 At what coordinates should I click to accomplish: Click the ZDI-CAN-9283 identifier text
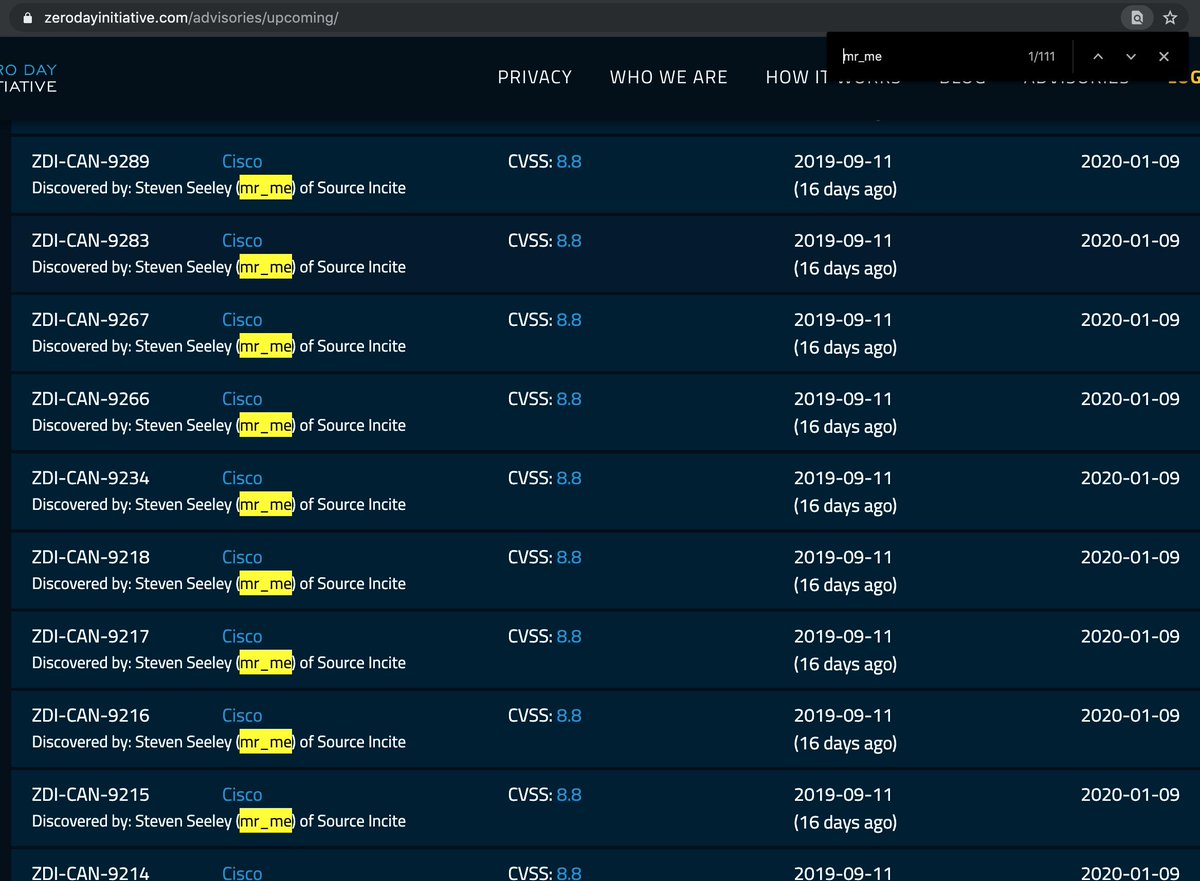click(91, 240)
